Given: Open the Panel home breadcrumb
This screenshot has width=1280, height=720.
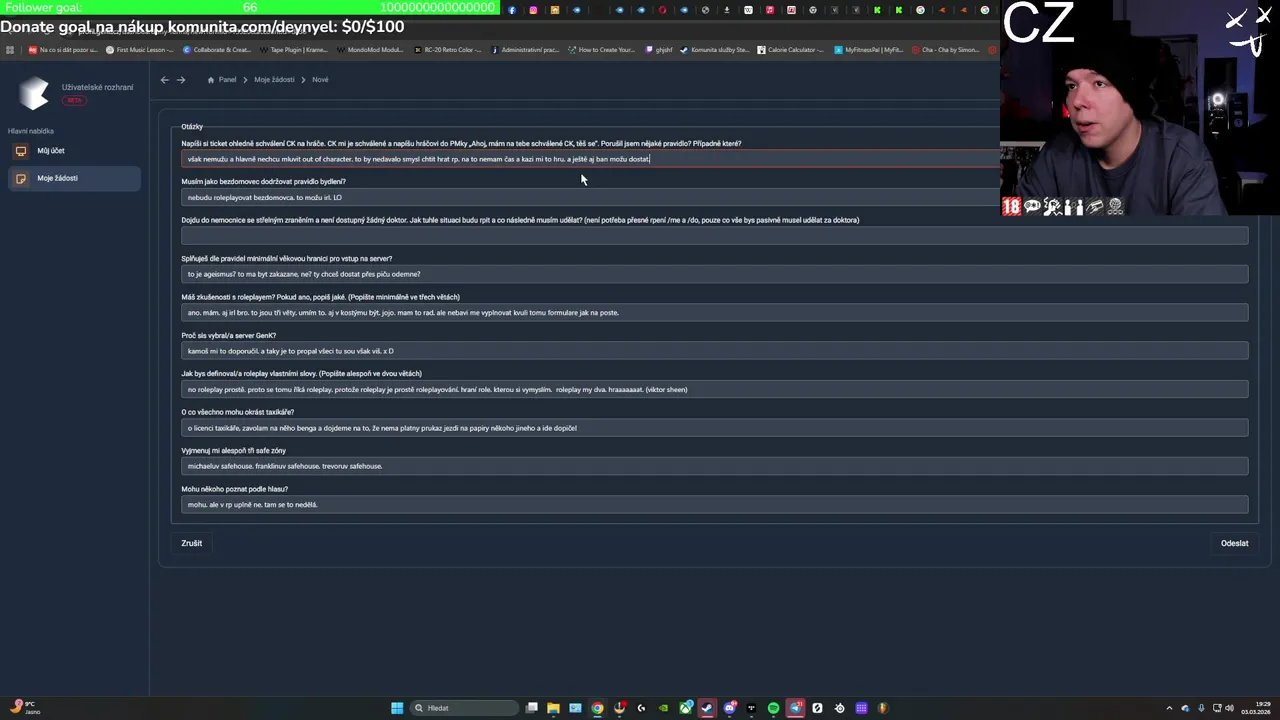Looking at the screenshot, I should coord(222,80).
